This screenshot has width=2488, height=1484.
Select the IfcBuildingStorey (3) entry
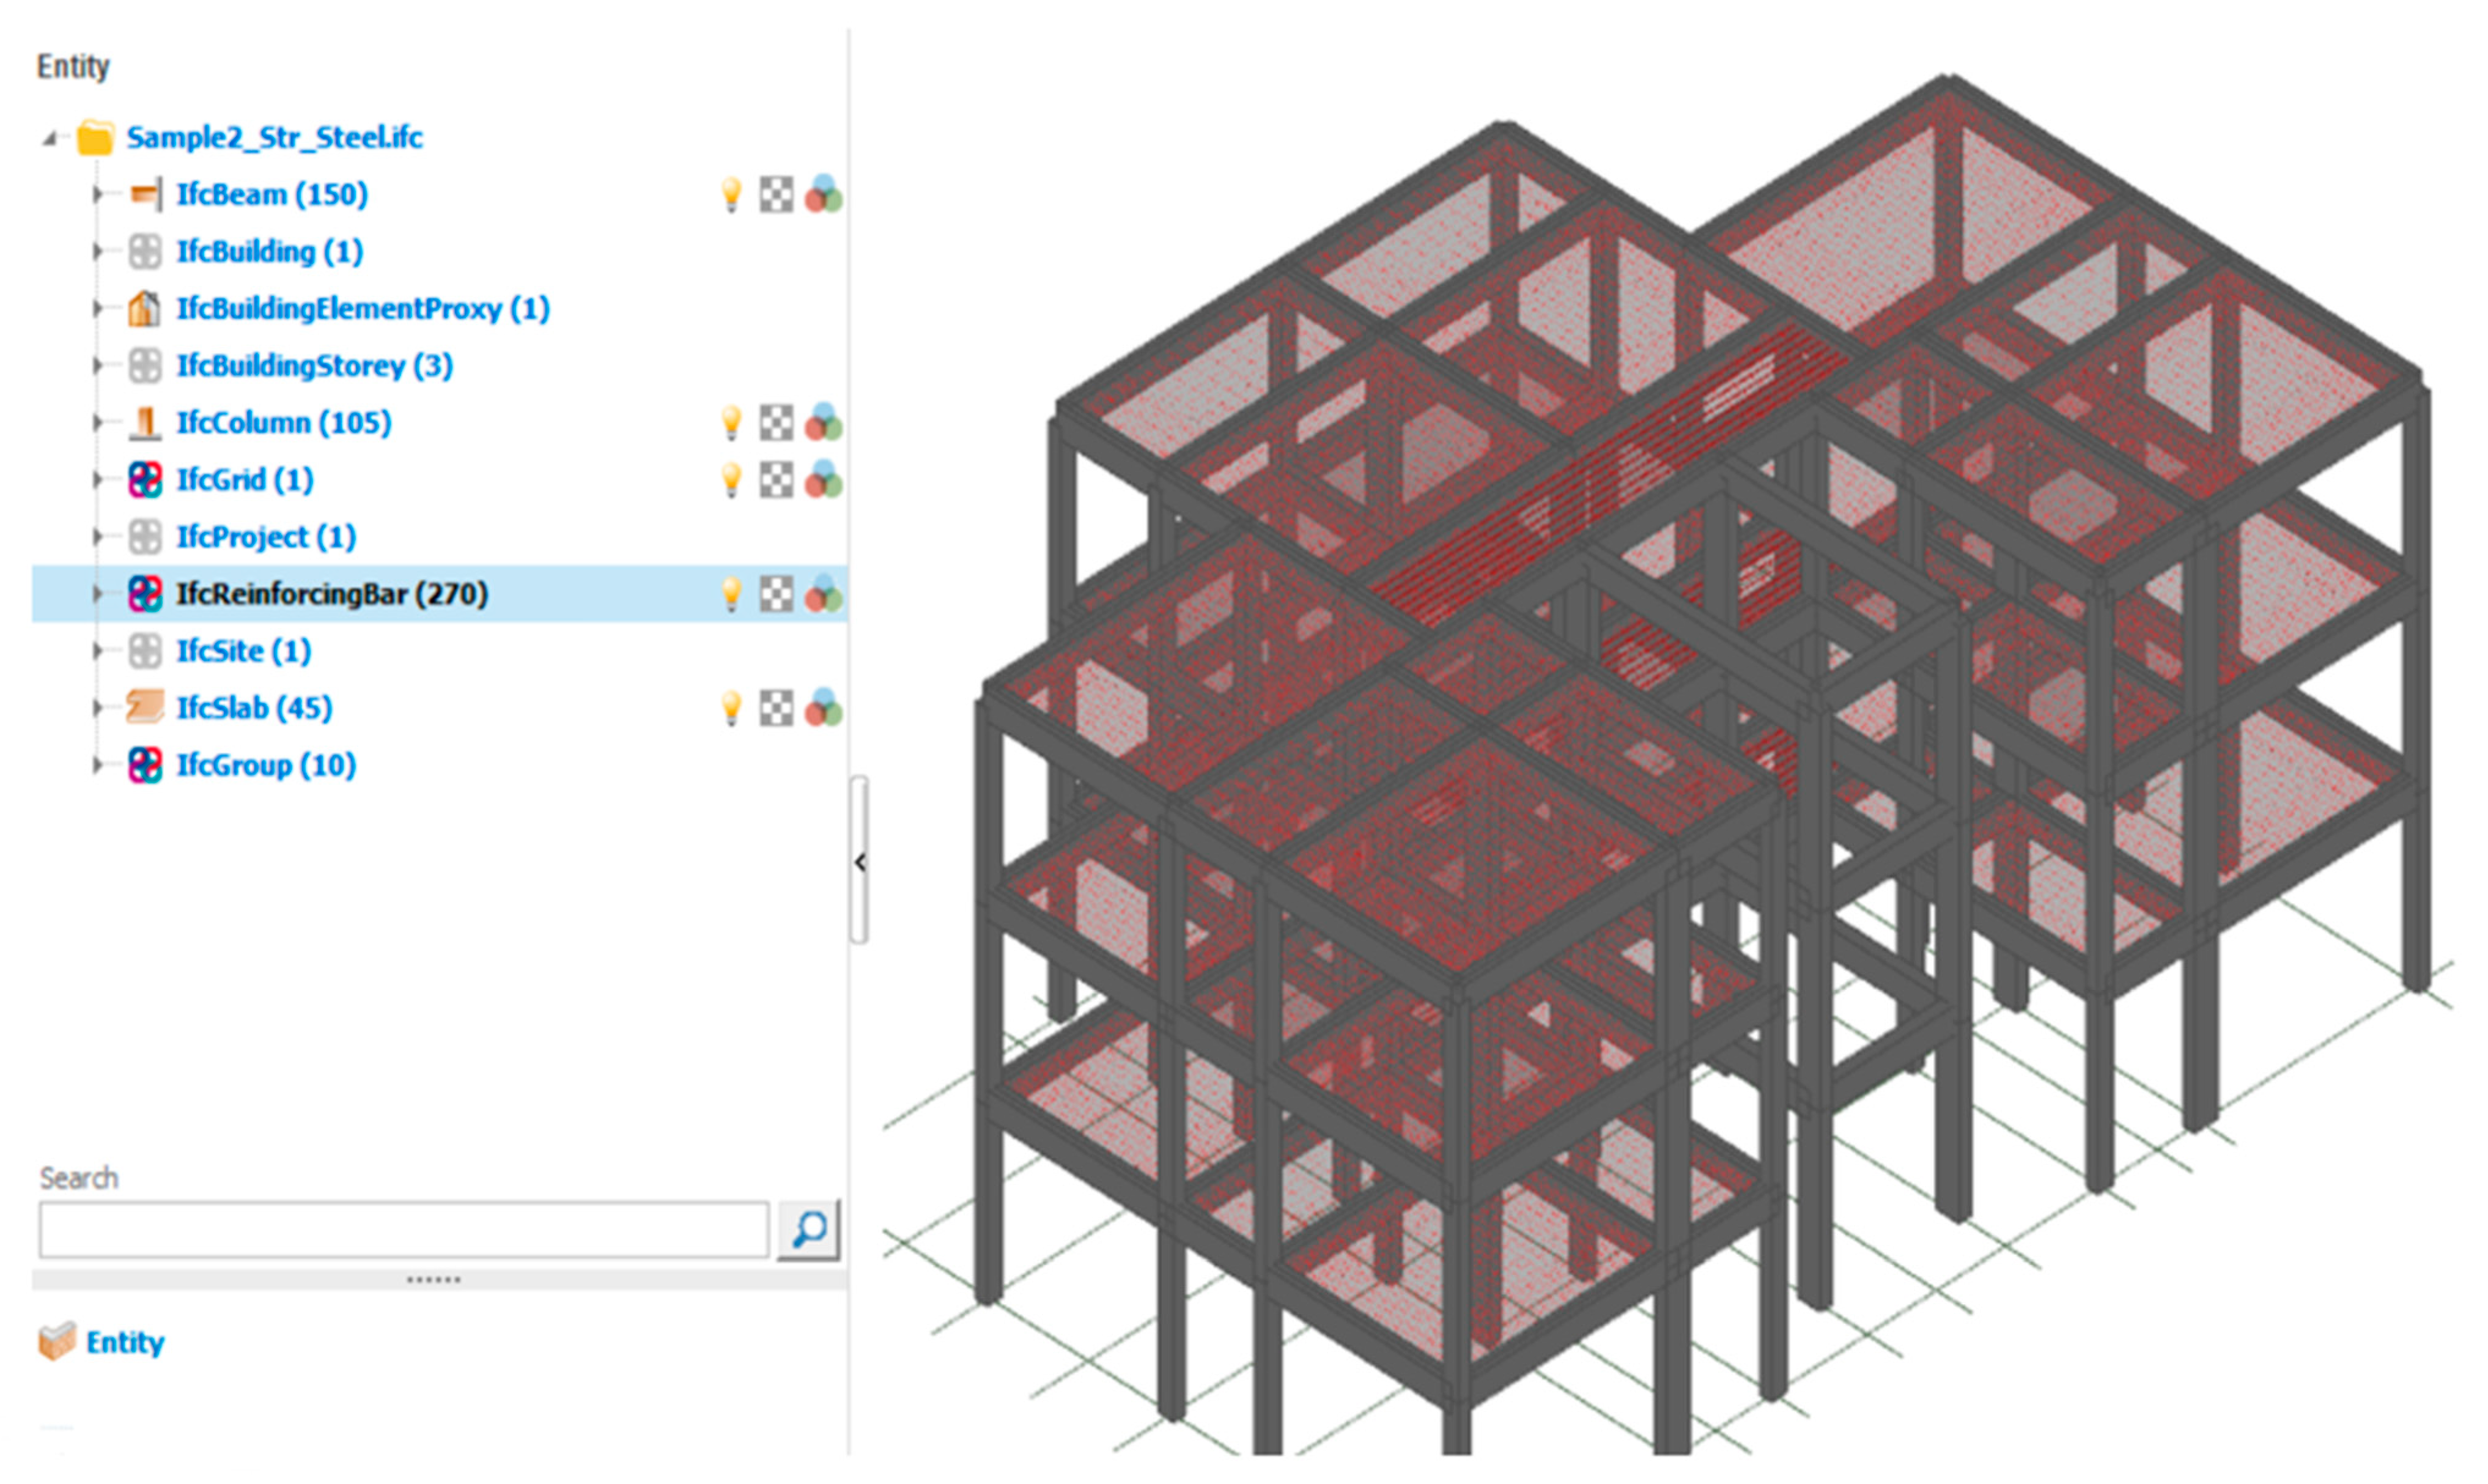(x=315, y=365)
